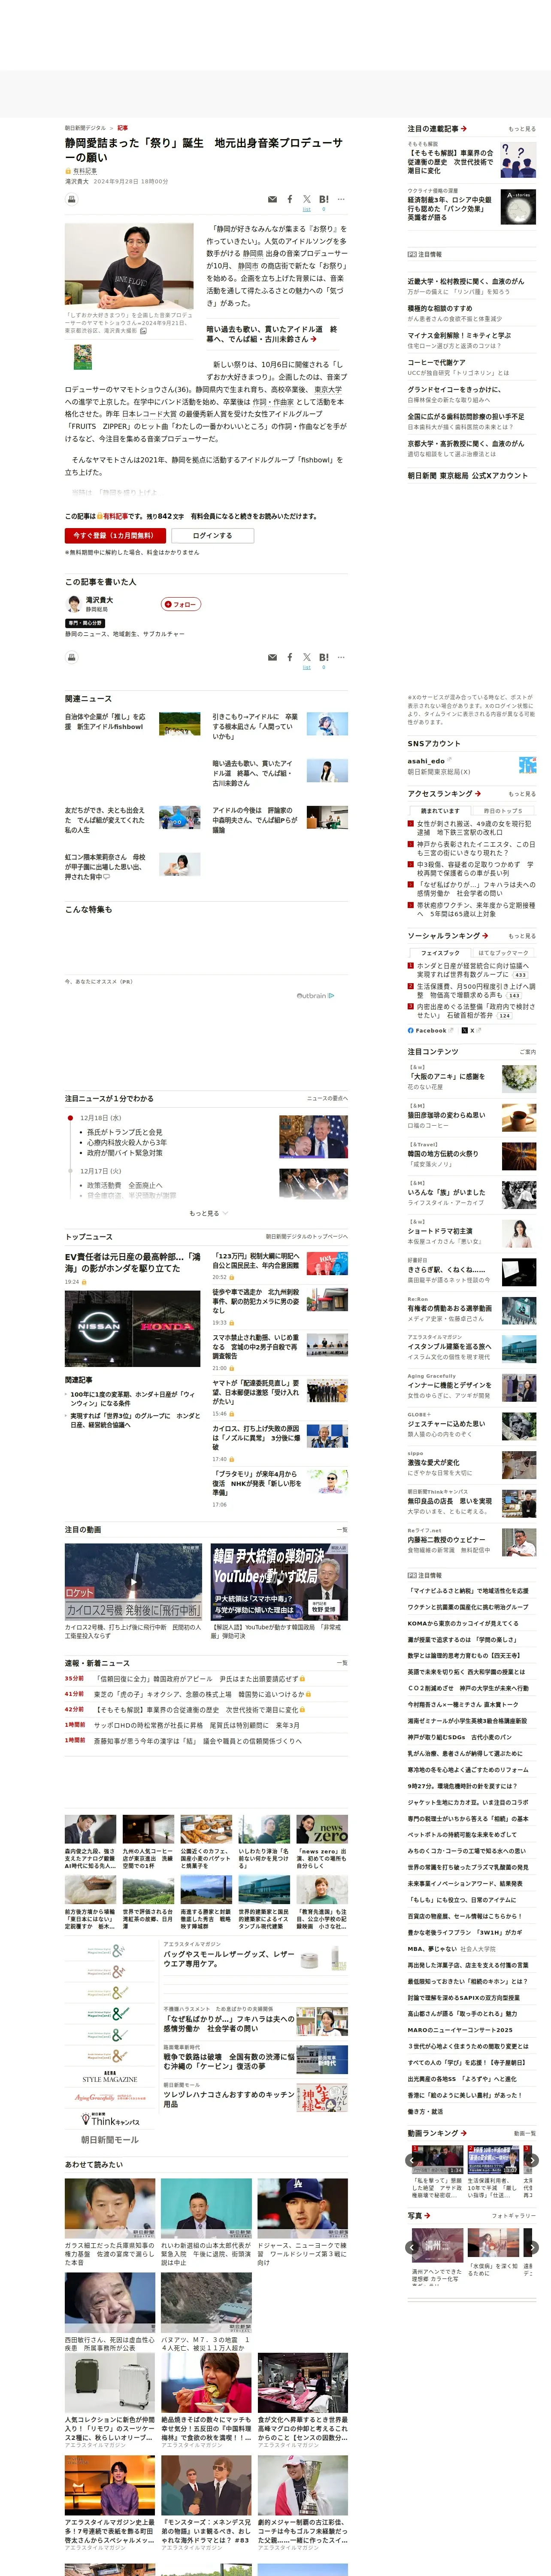Open 朝日新聞デジタルのトップページへ link

pyautogui.click(x=307, y=1237)
